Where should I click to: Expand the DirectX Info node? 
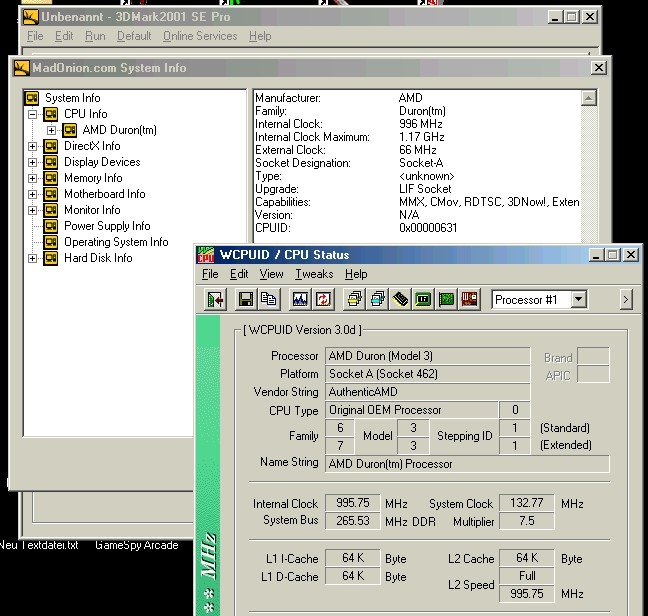pyautogui.click(x=32, y=146)
